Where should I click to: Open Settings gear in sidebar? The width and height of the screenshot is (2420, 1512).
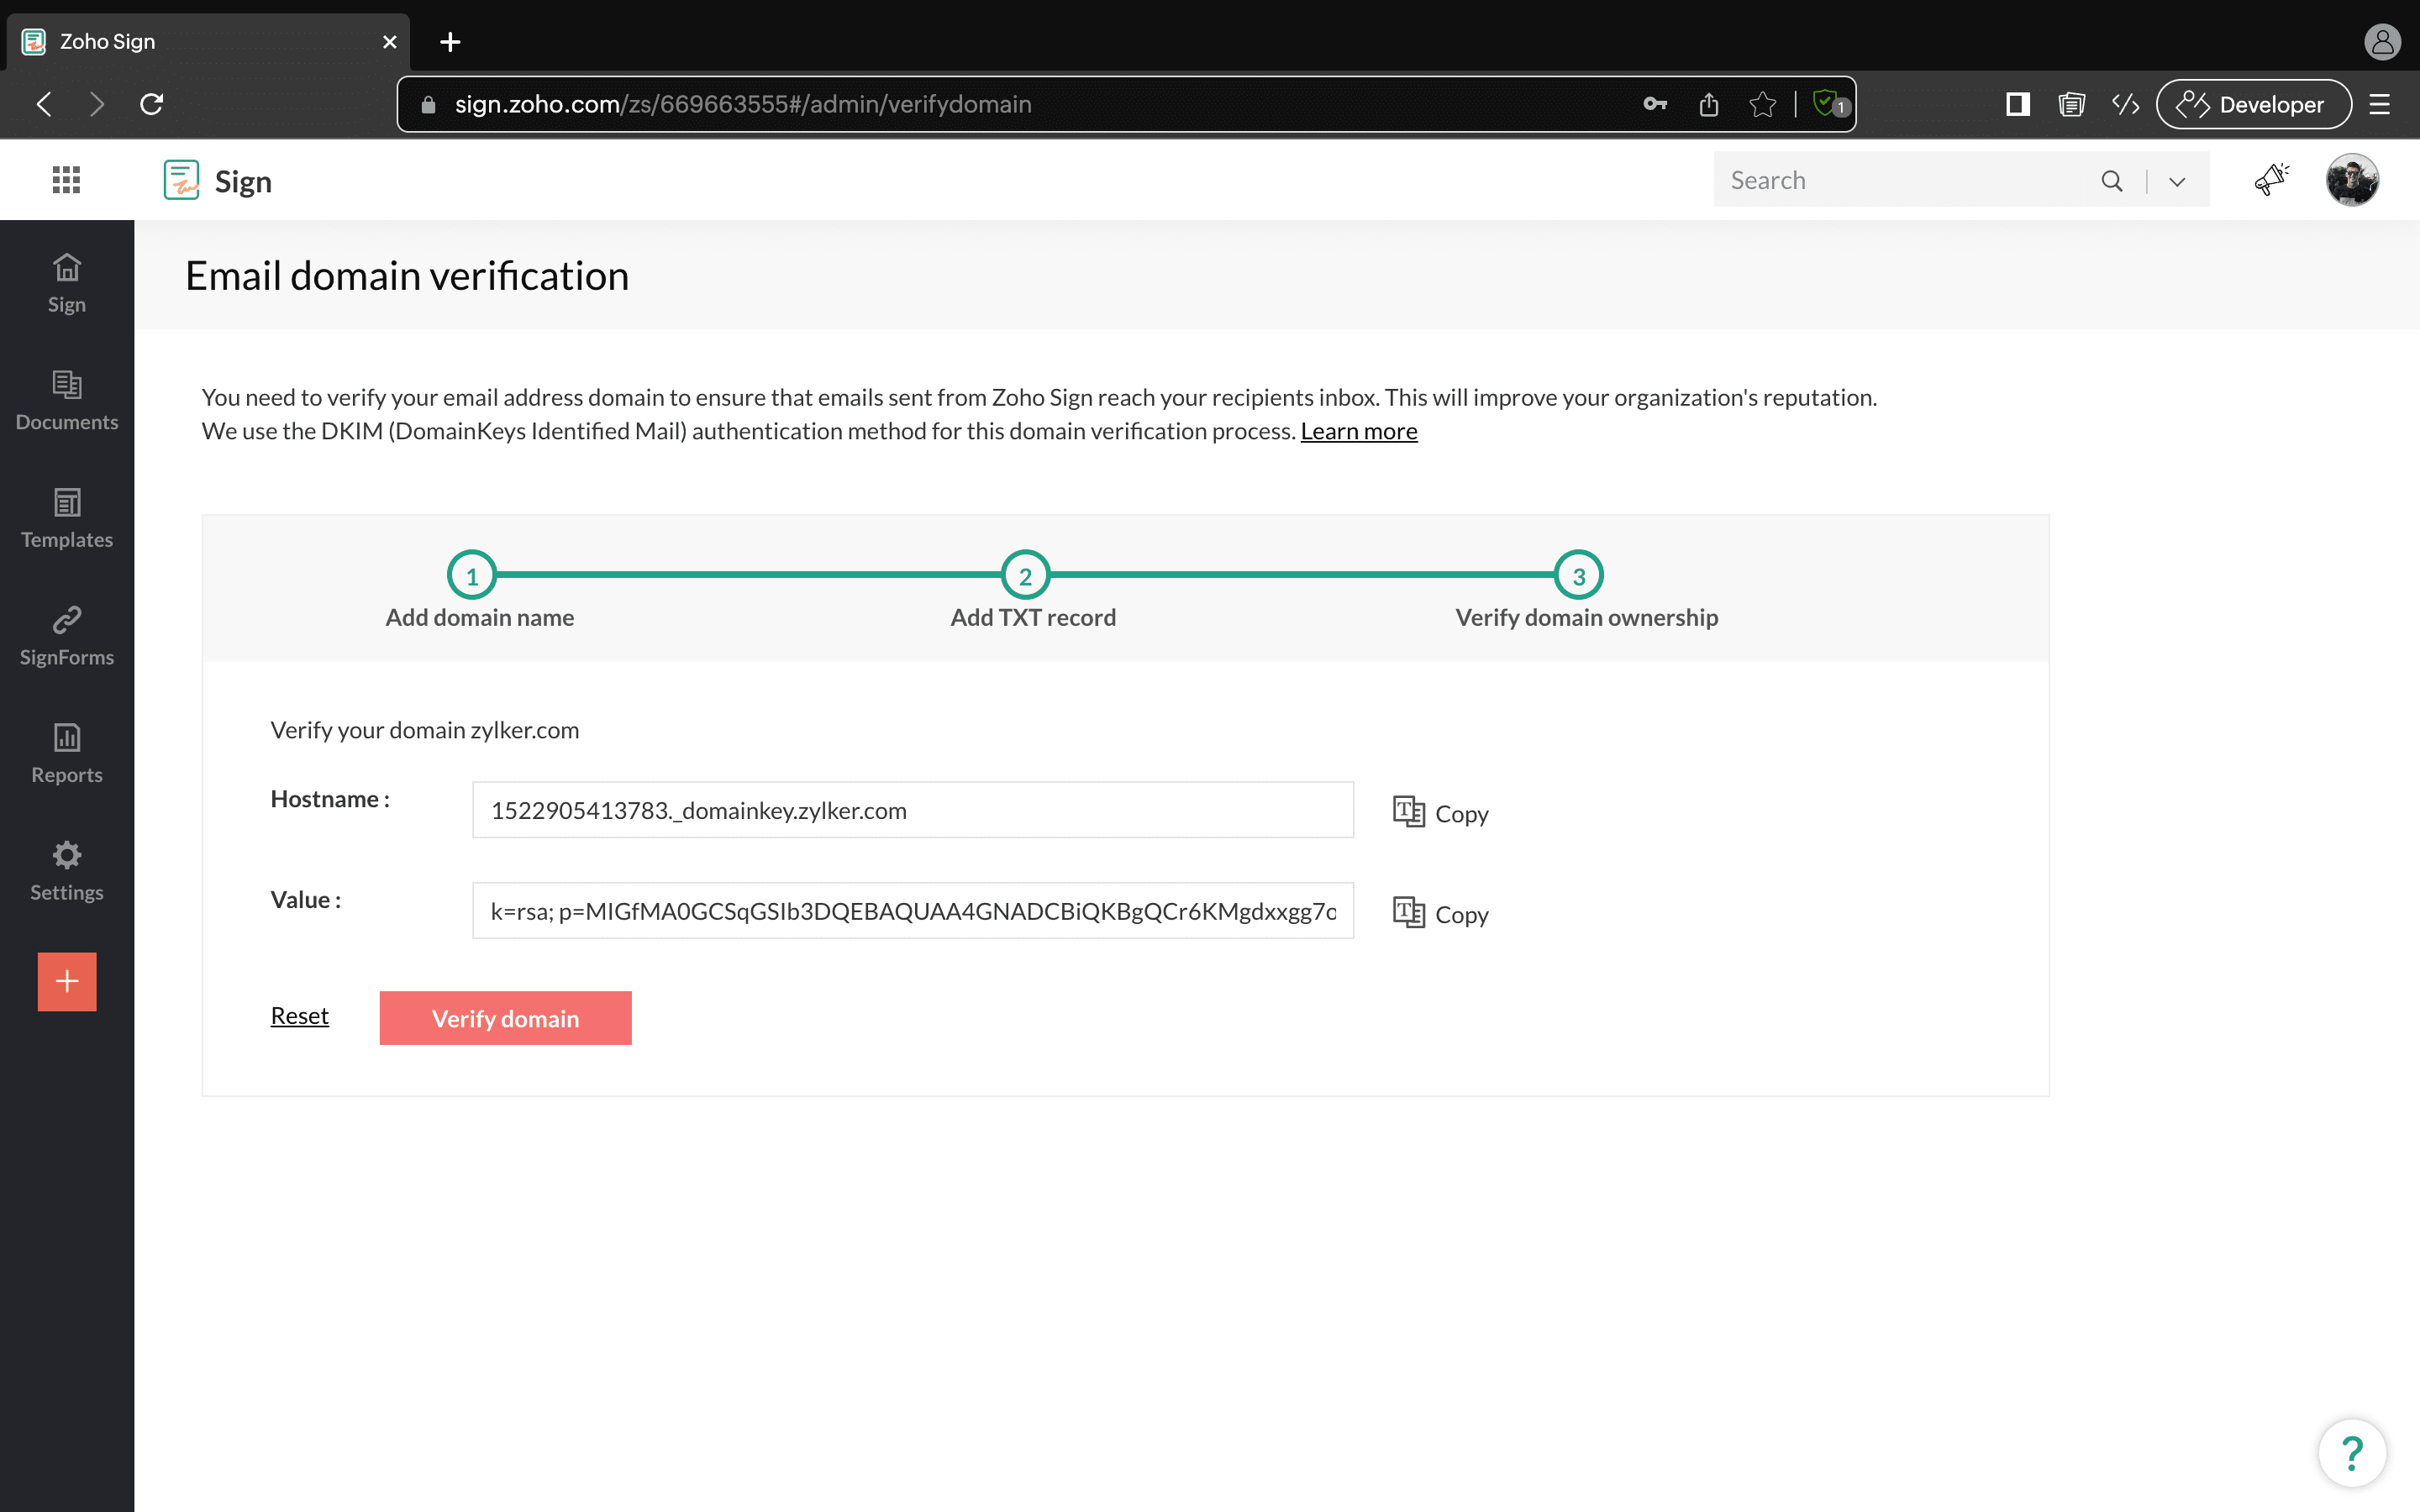tap(67, 871)
